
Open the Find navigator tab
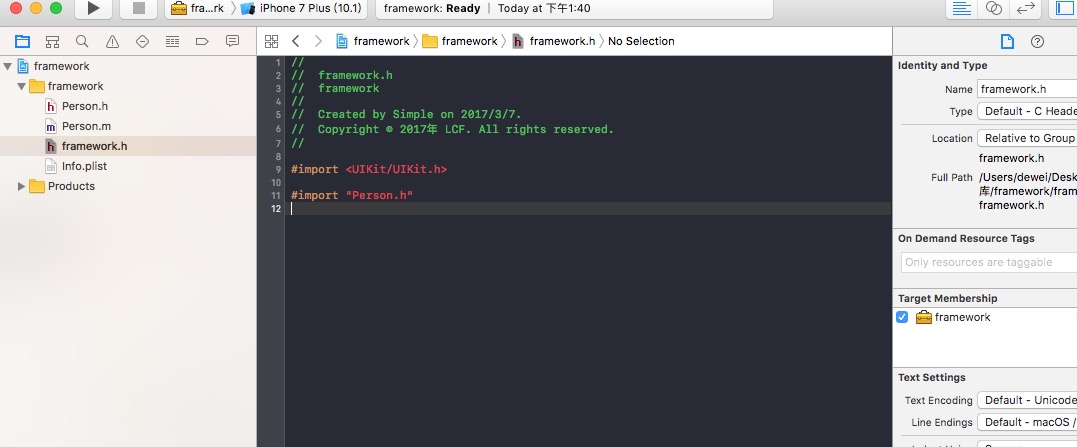point(82,41)
